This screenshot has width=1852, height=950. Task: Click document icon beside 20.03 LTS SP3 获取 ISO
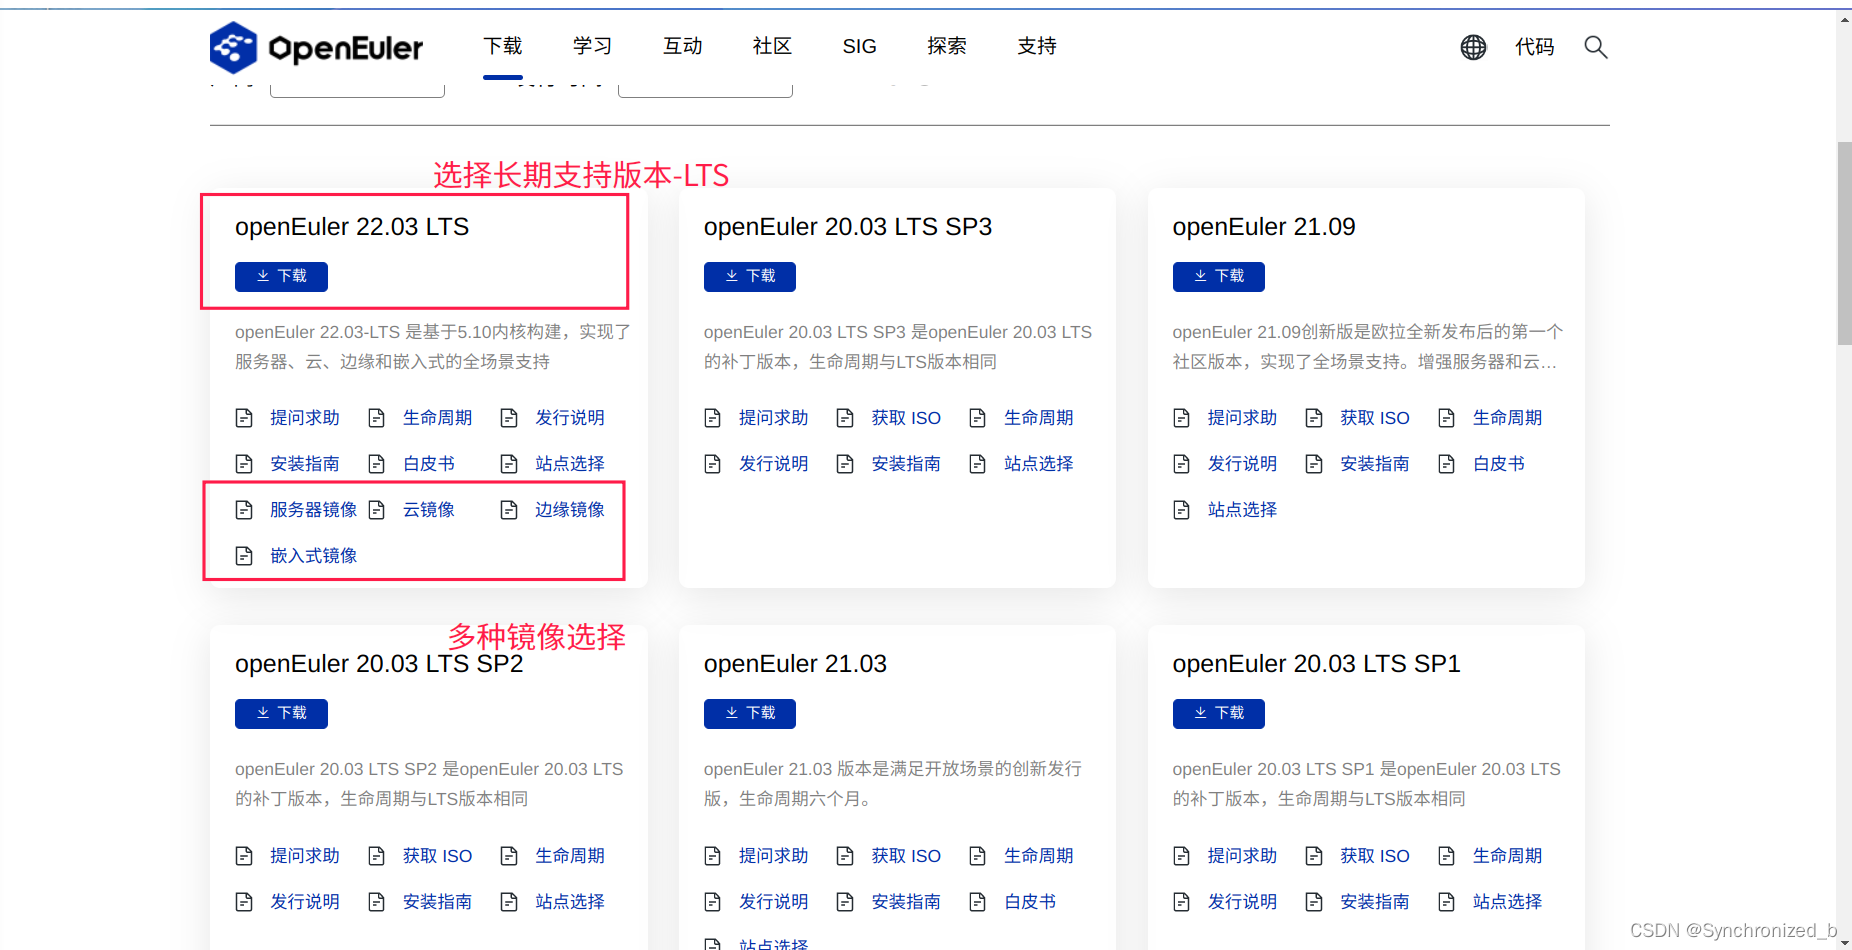click(x=845, y=418)
